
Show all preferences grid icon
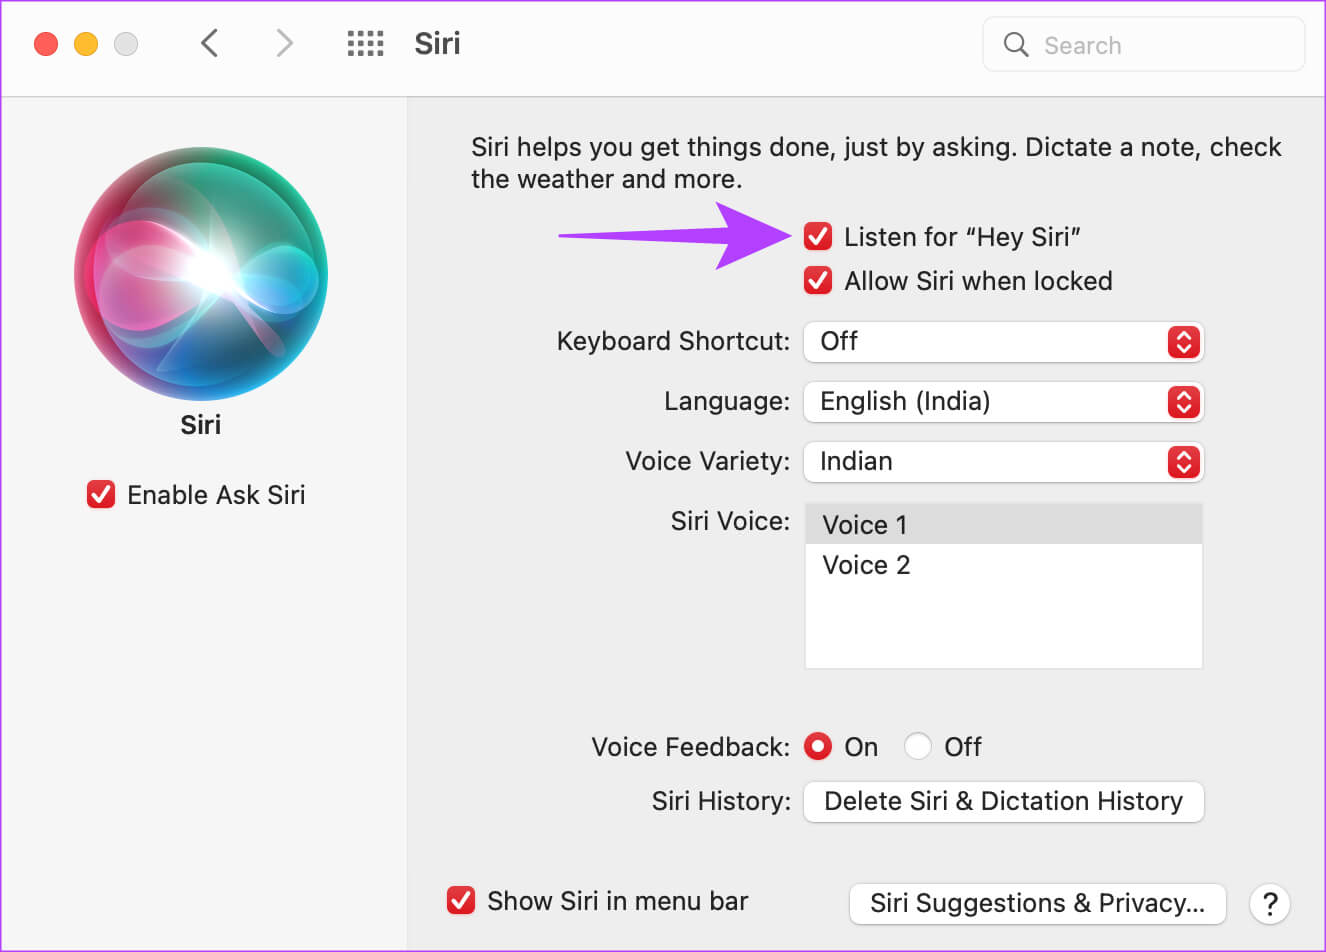pos(365,43)
